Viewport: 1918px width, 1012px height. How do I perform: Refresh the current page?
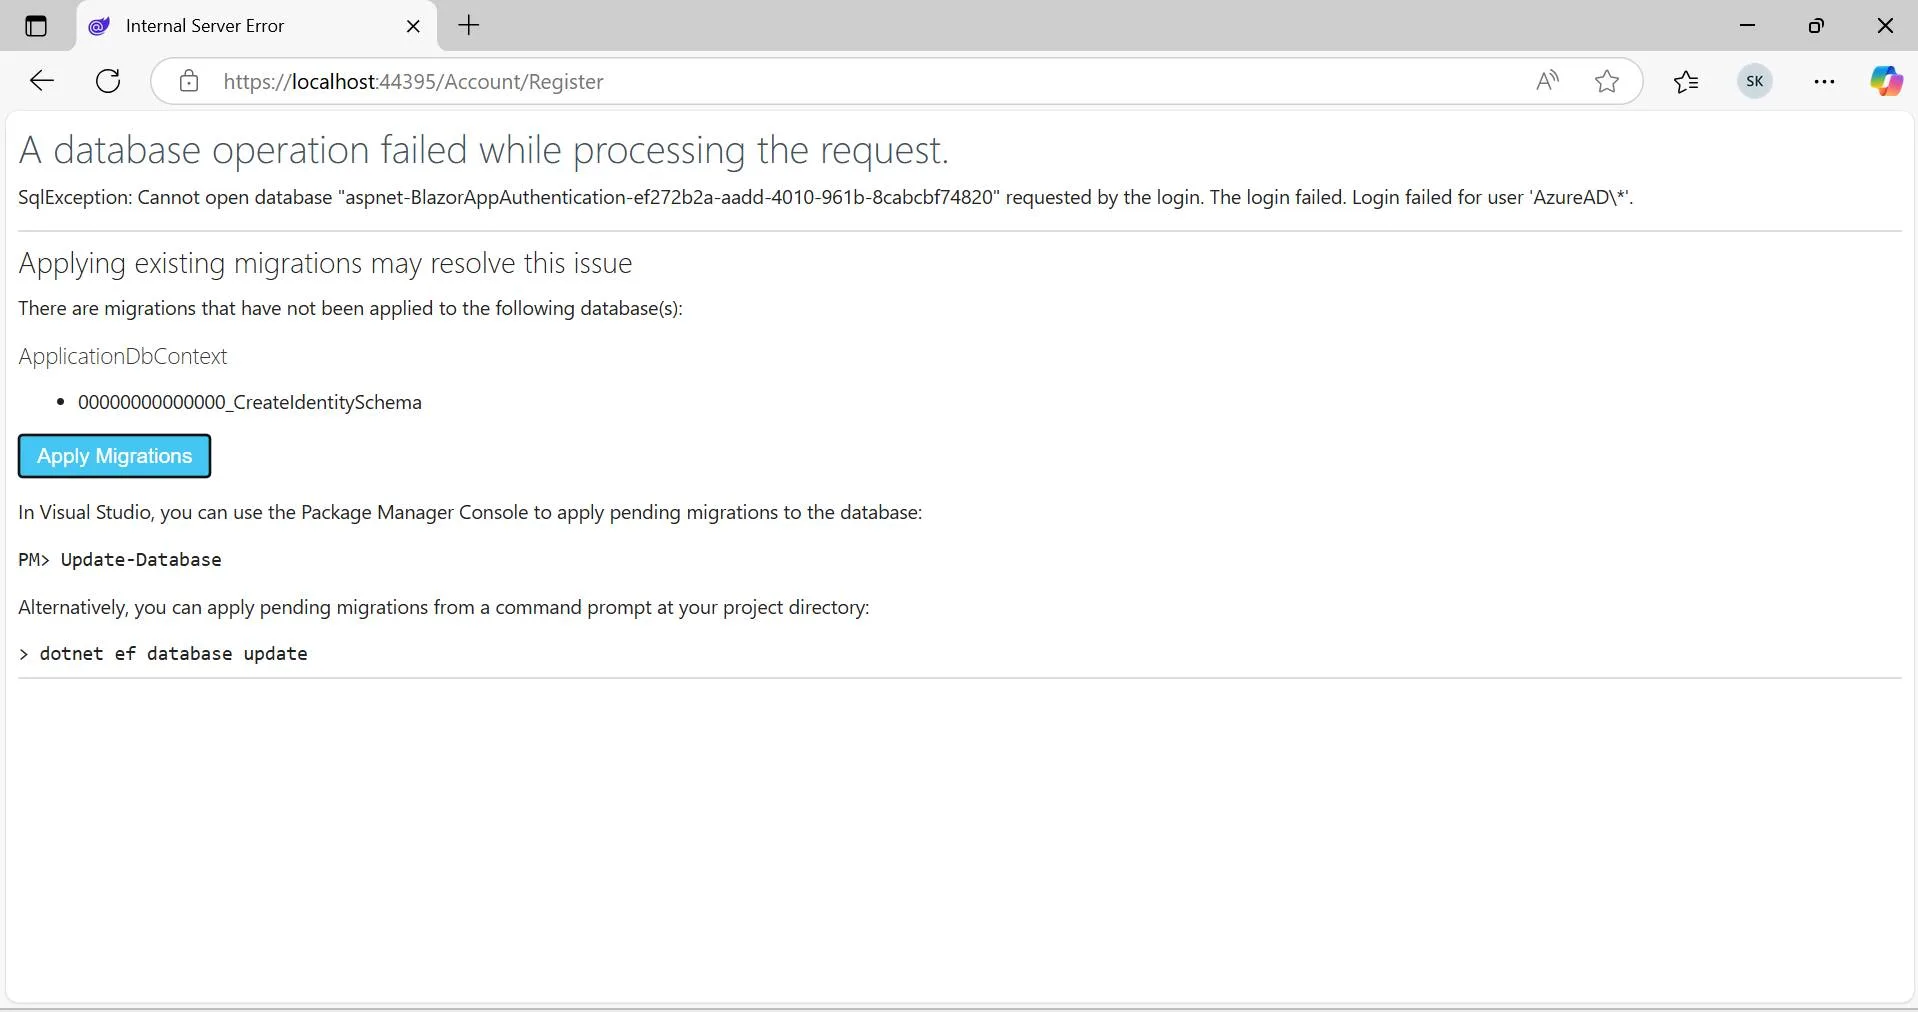(108, 81)
